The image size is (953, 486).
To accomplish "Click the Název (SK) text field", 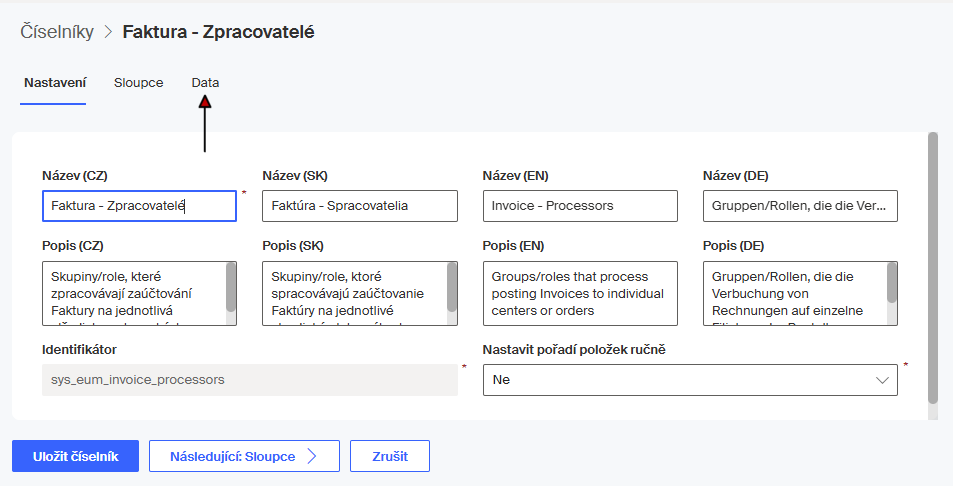I will tap(359, 206).
